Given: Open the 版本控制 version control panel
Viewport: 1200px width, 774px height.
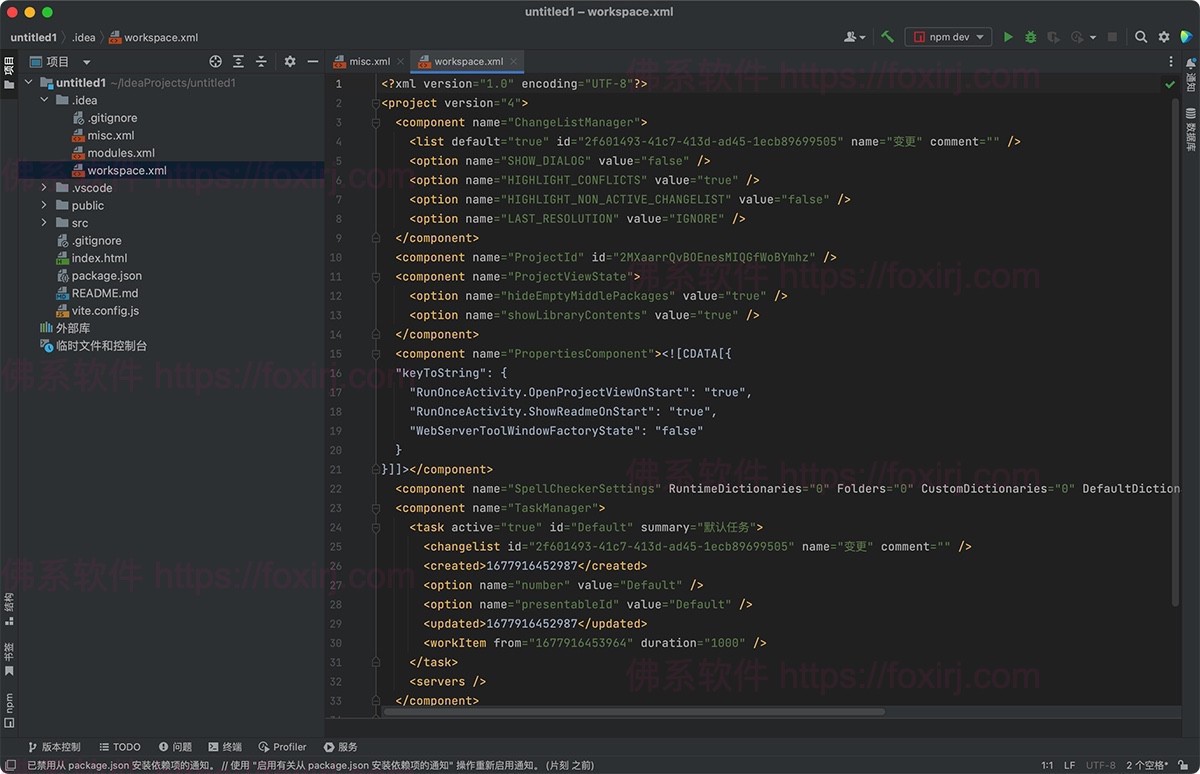Looking at the screenshot, I should click(55, 746).
